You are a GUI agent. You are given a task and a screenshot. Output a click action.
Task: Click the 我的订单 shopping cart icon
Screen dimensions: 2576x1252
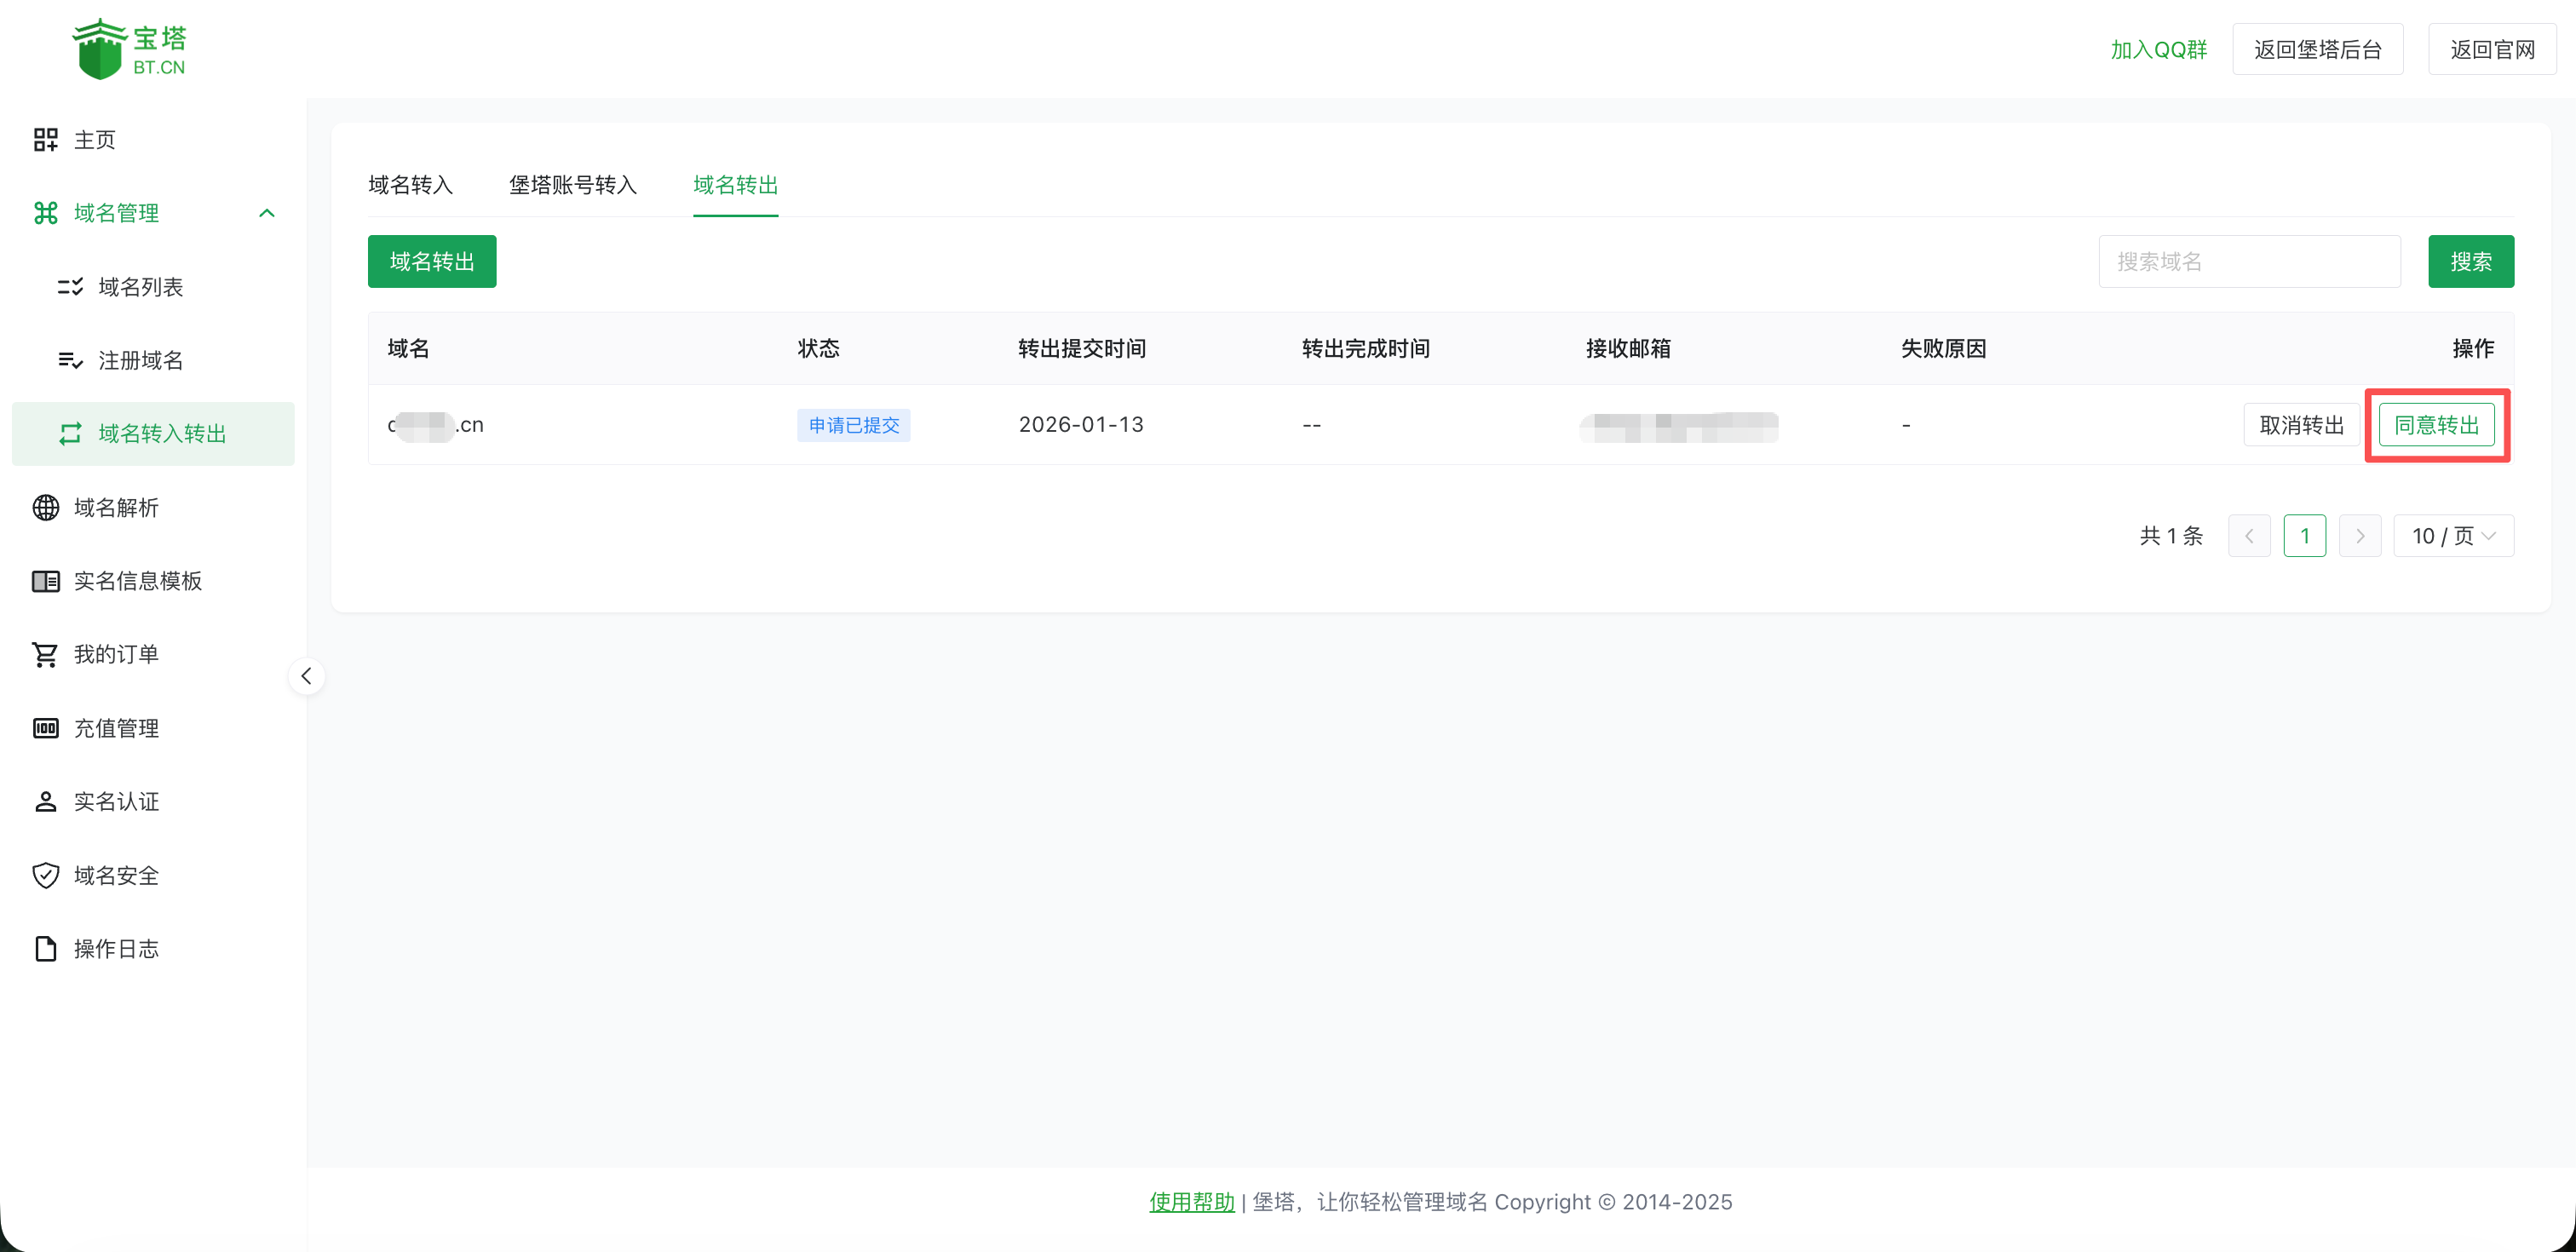tap(45, 654)
